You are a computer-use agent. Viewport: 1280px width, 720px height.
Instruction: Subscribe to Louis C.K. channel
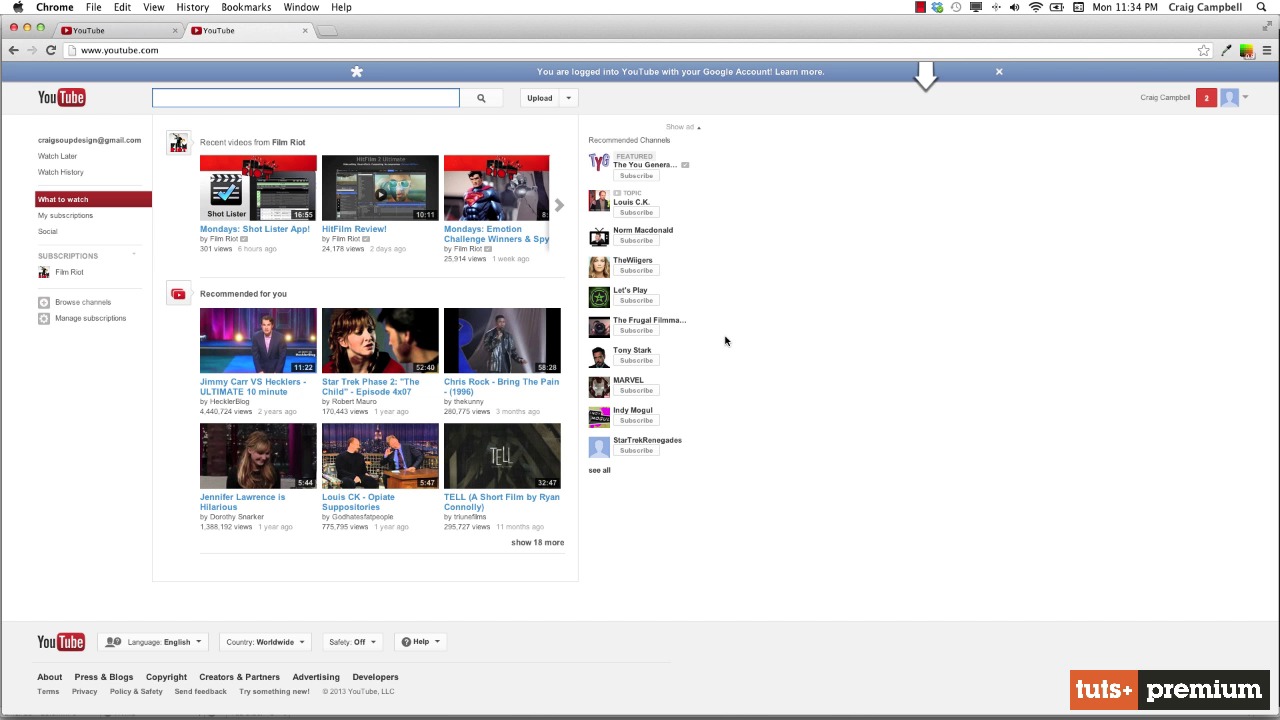coord(635,212)
